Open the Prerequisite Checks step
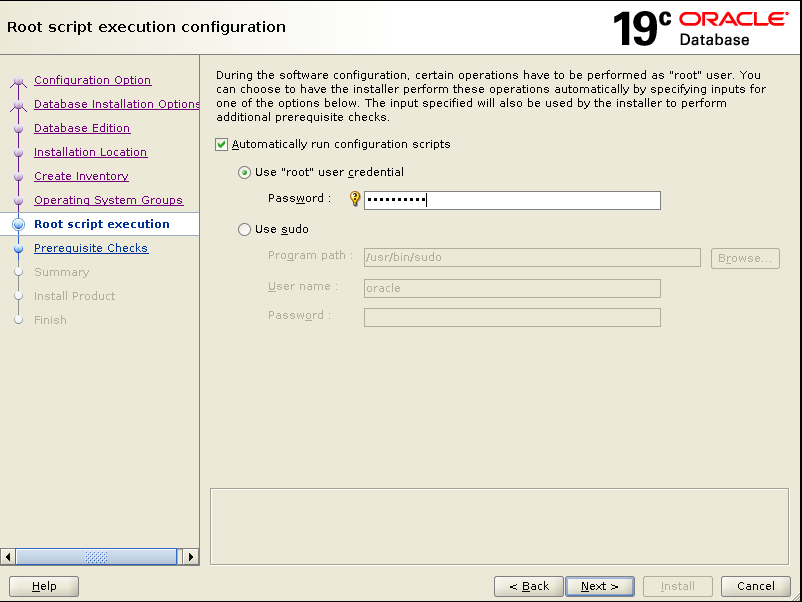This screenshot has width=802, height=602. click(91, 248)
